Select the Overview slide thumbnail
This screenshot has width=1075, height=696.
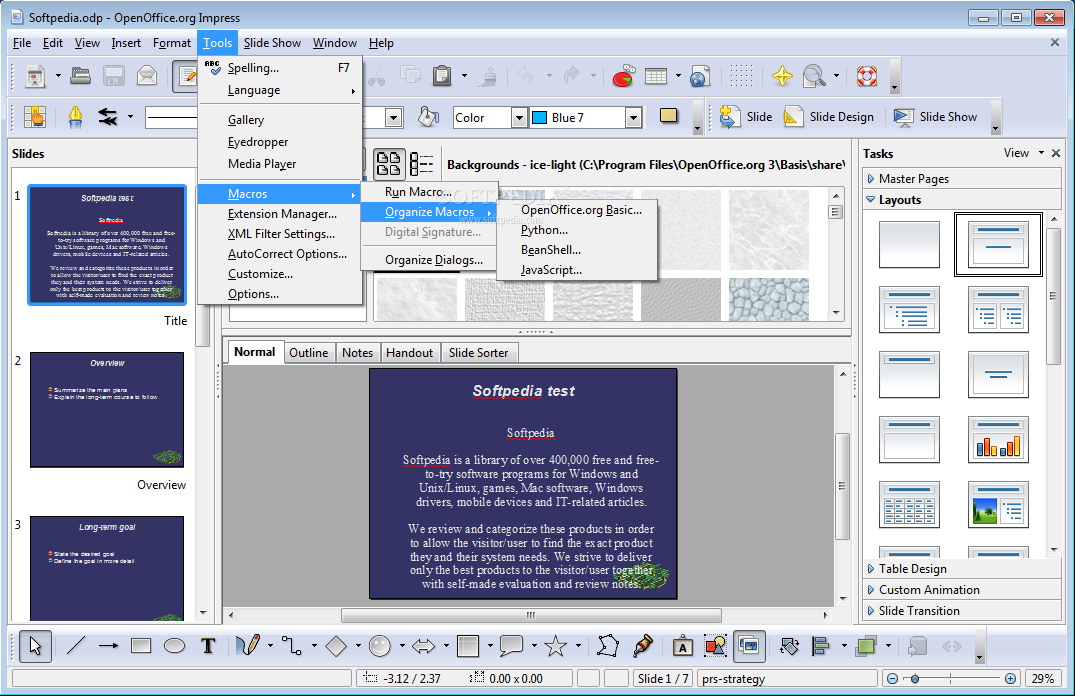tap(107, 409)
